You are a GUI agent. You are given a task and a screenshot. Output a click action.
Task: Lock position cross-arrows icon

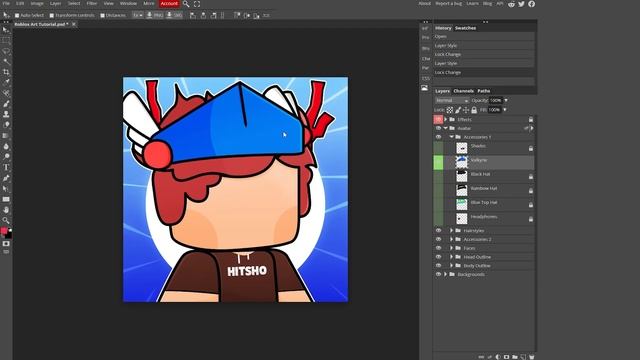466,110
